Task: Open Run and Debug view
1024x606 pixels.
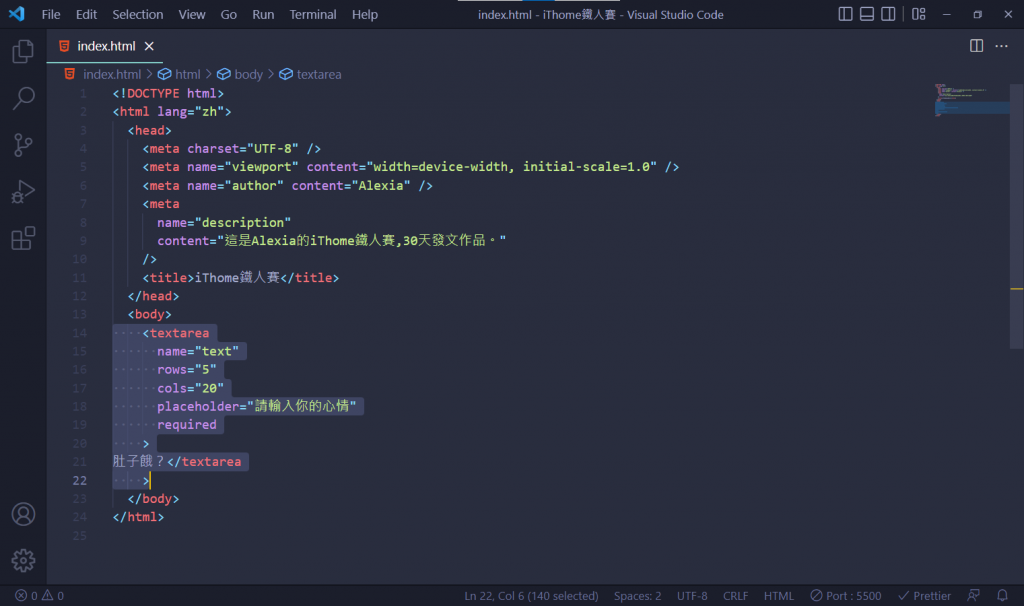Action: coord(23,192)
